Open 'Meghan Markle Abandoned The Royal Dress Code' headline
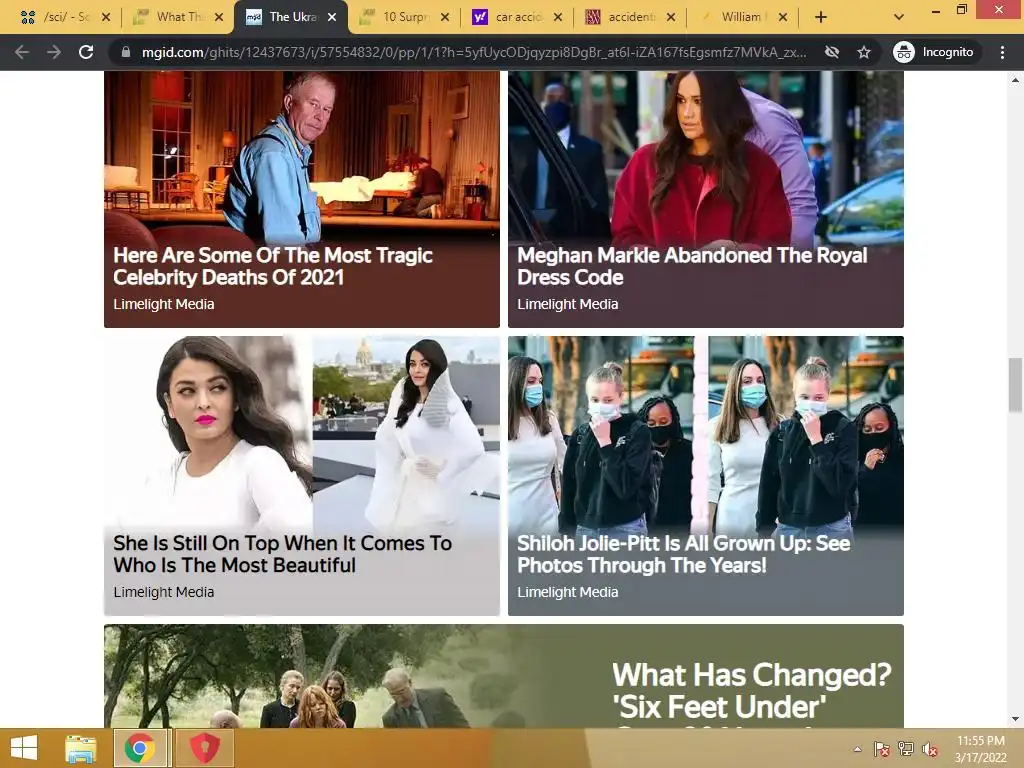Viewport: 1024px width, 768px height. pos(692,266)
